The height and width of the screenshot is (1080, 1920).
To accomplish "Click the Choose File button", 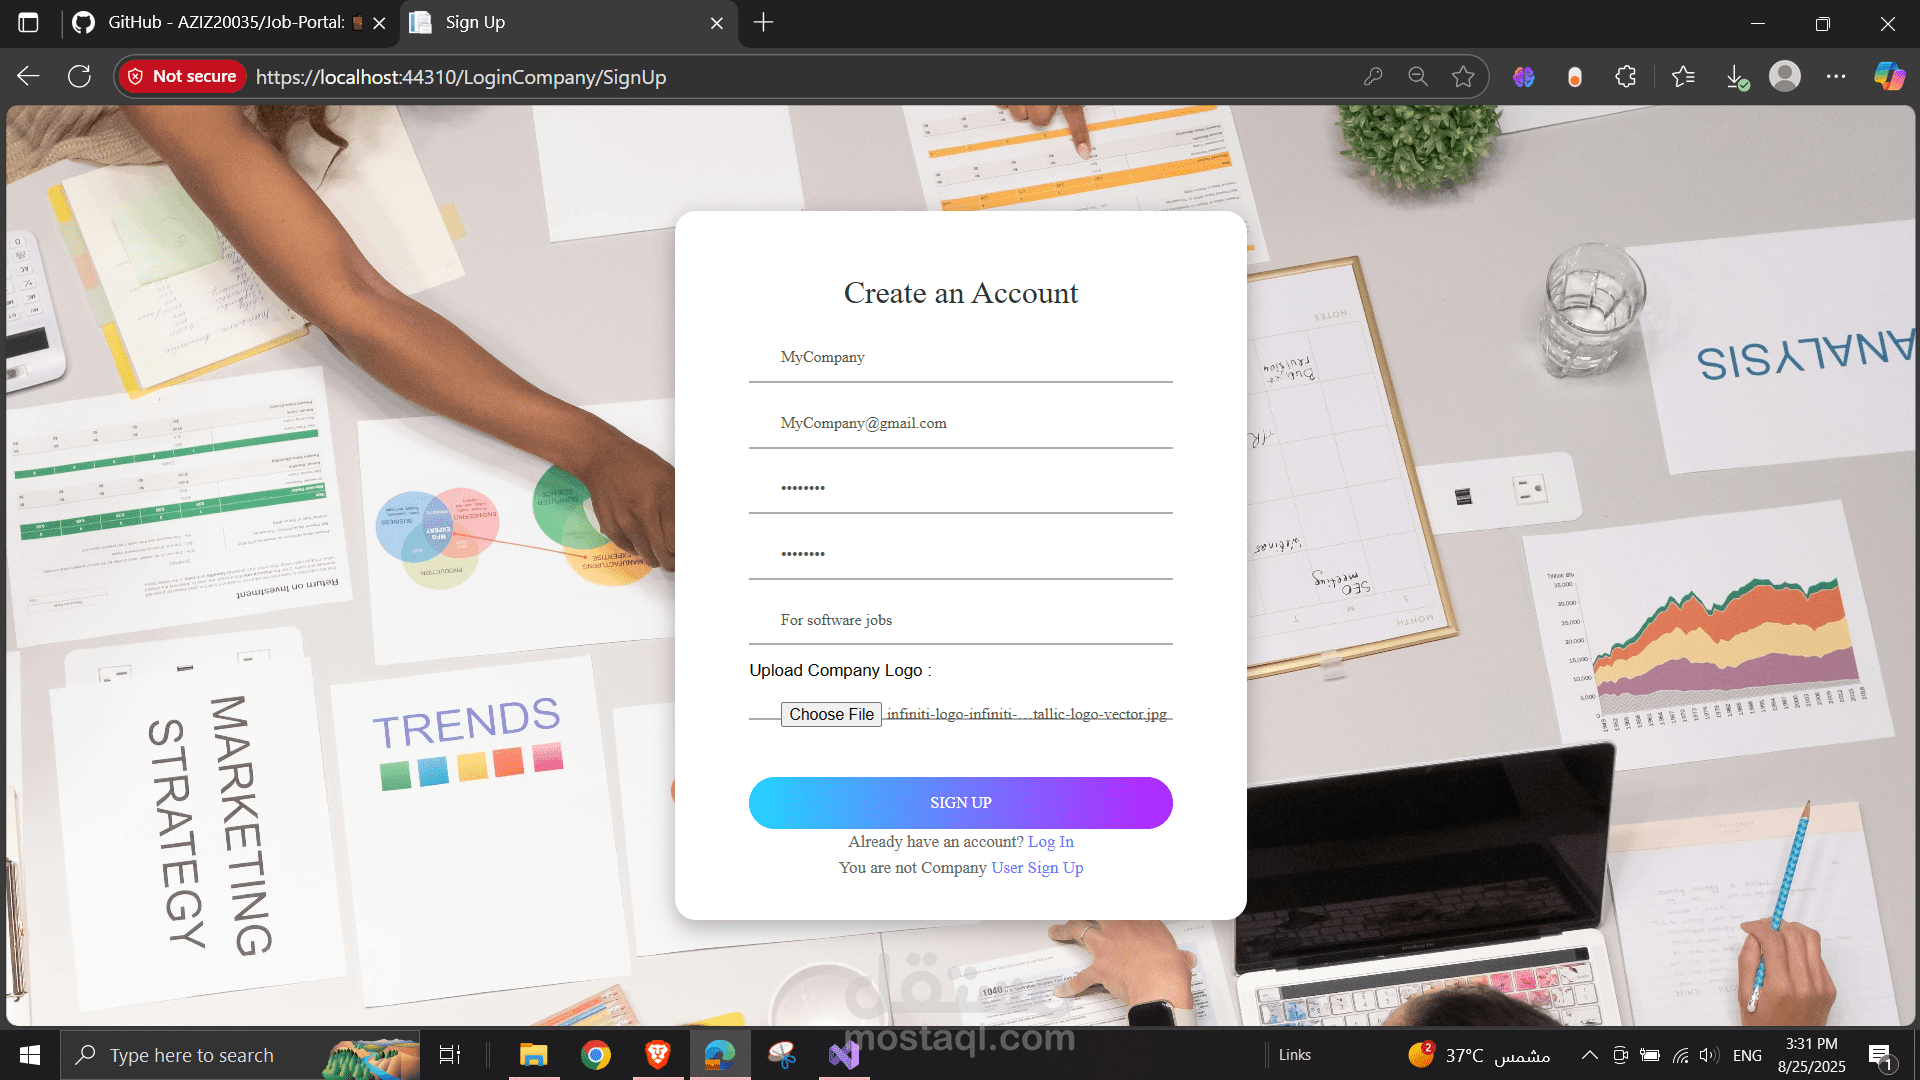I will (x=831, y=714).
